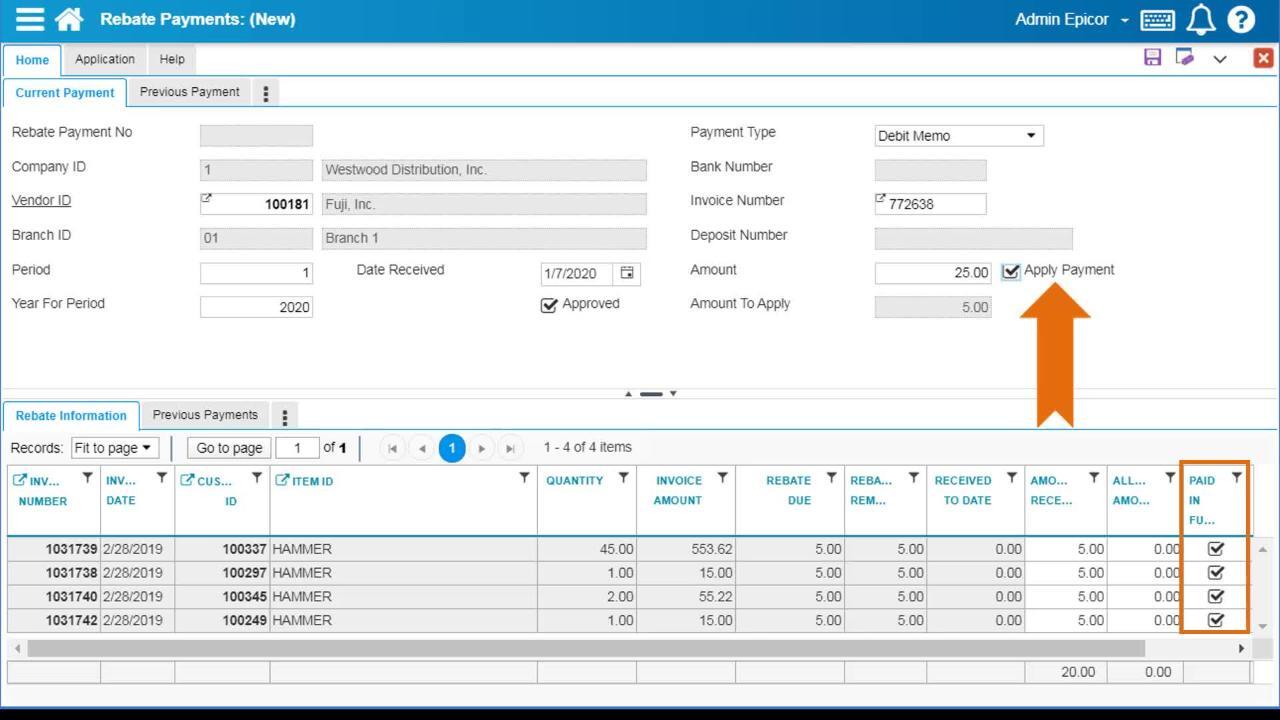1280x720 pixels.
Task: Open the Records Fit to page dropdown
Action: 113,448
